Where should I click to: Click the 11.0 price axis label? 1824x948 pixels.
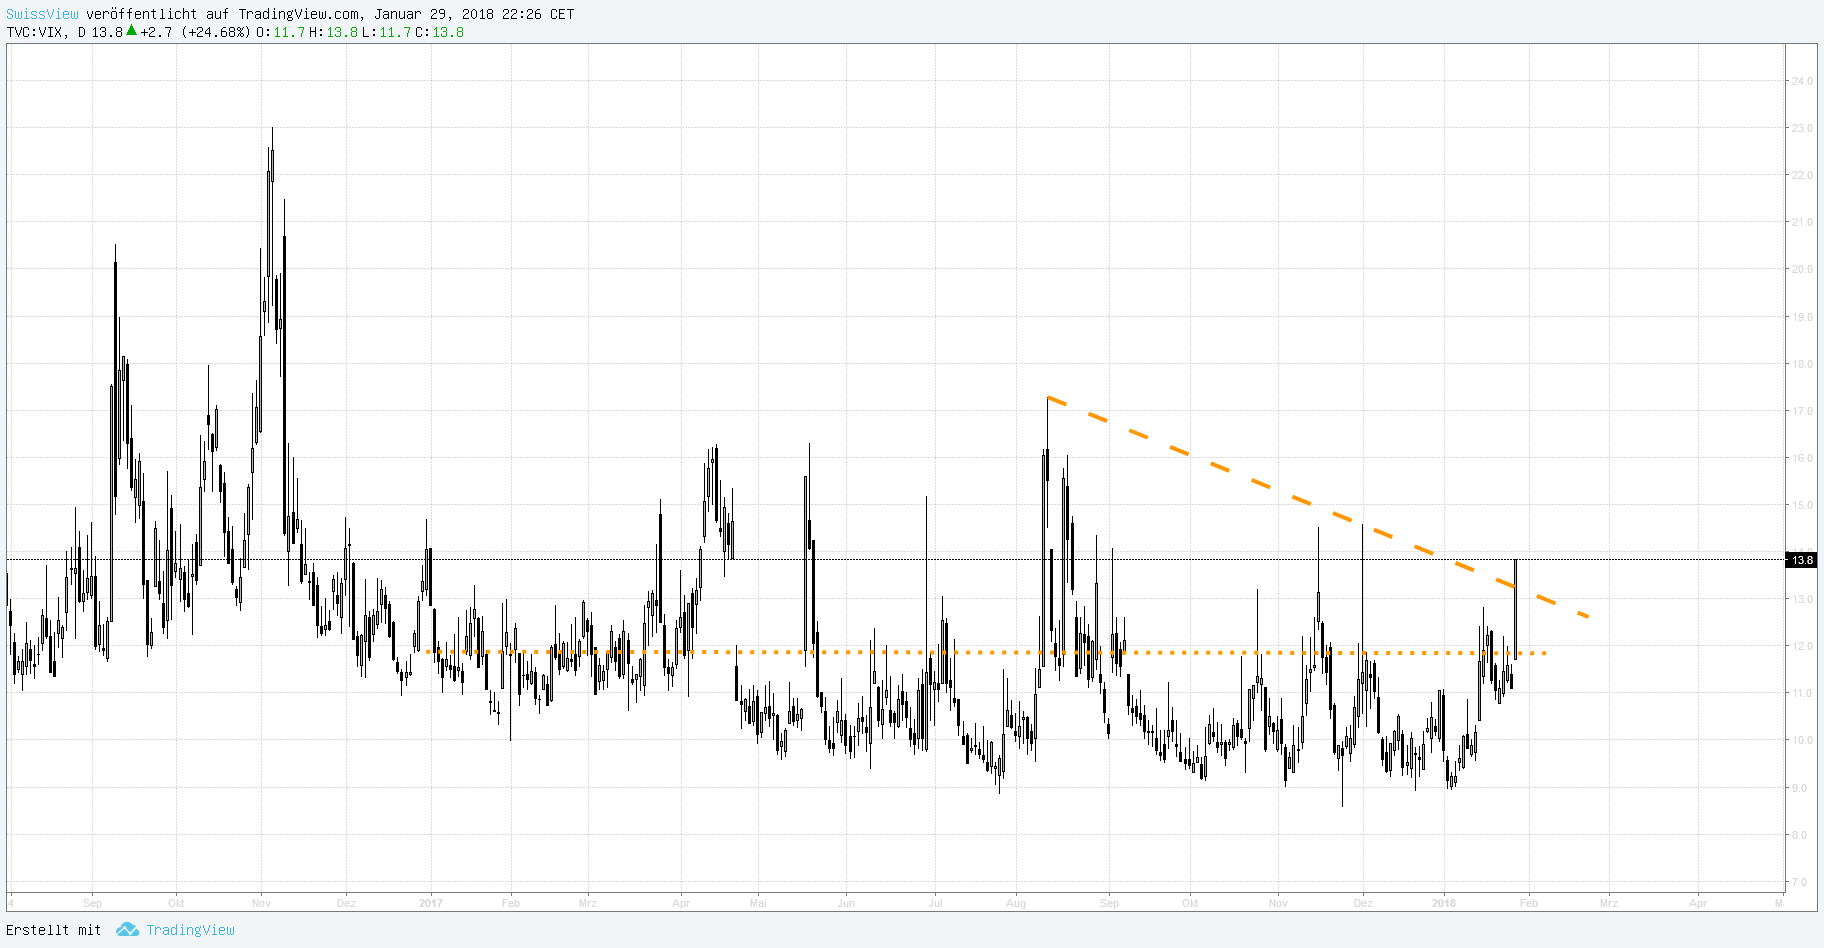pos(1802,693)
